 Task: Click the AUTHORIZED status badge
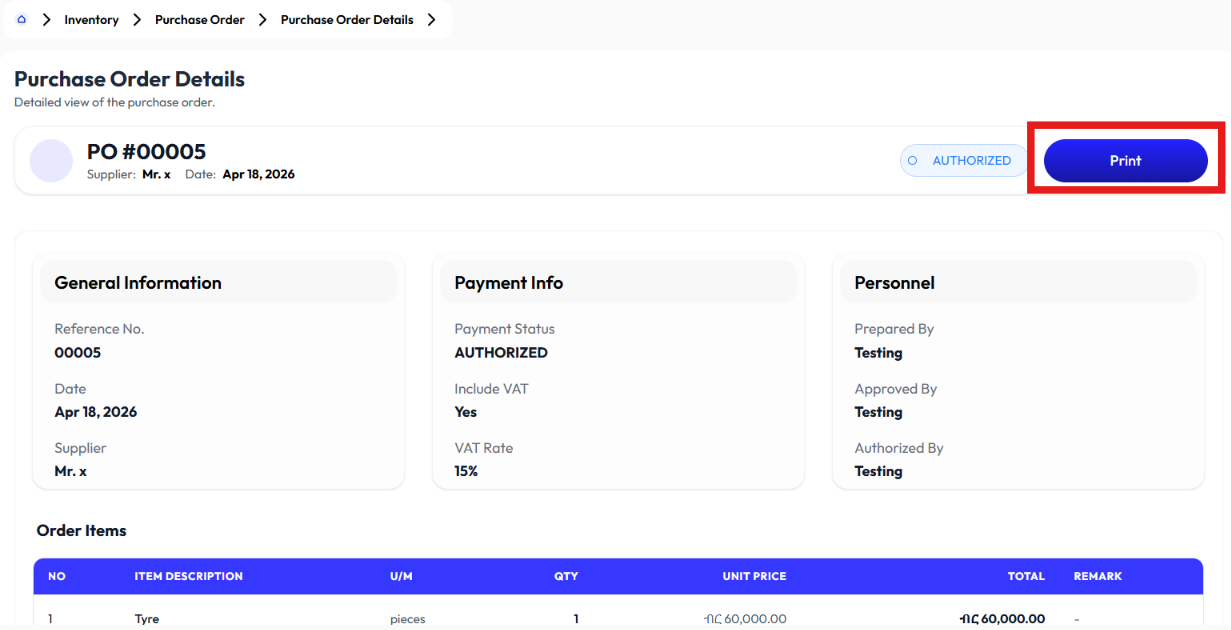click(964, 161)
